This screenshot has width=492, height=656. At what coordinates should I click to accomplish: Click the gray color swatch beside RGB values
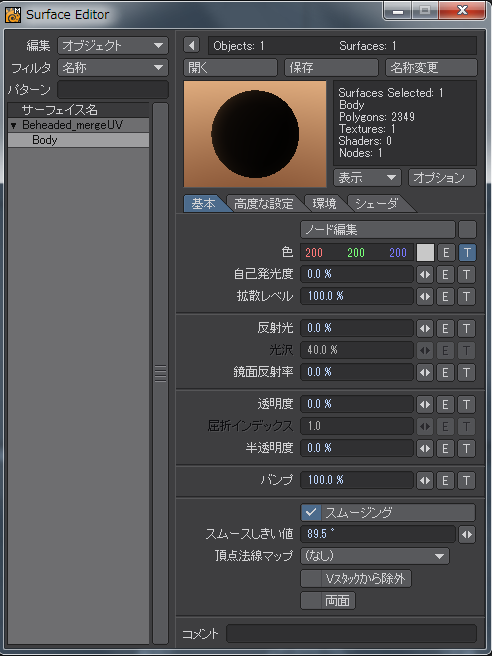[x=425, y=253]
